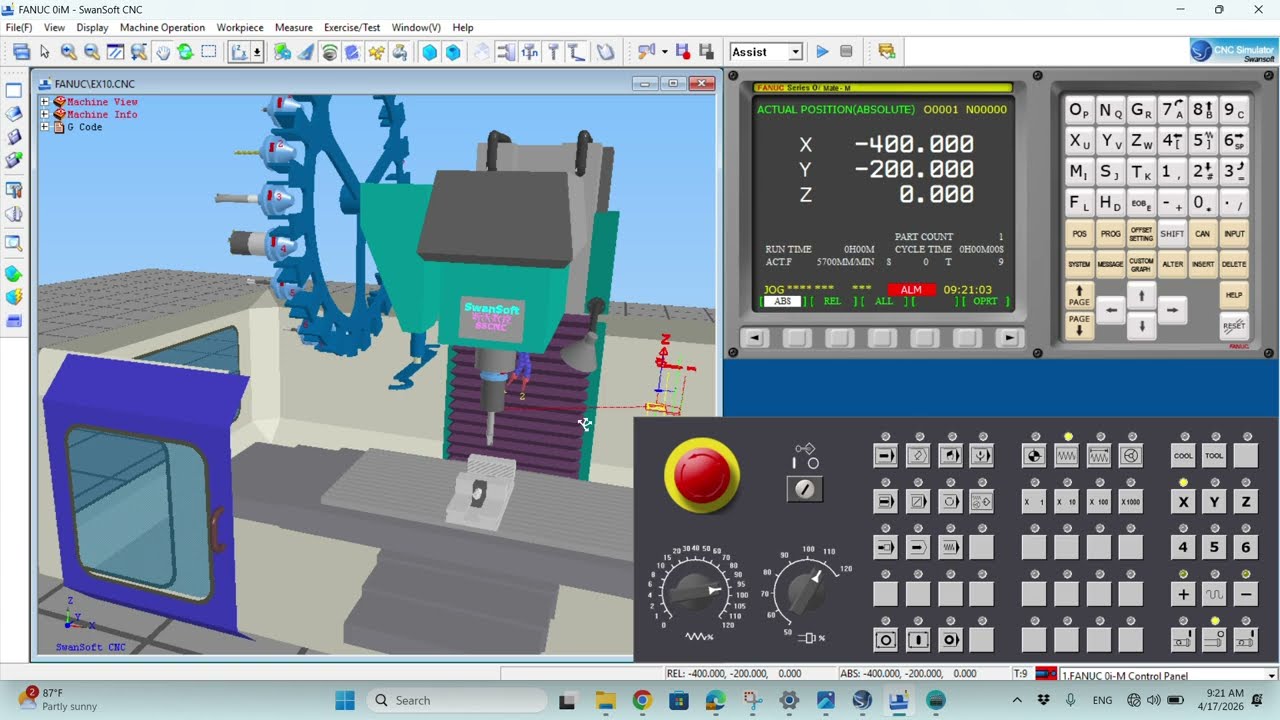Viewport: 1280px width, 720px height.
Task: Open Google Chrome from the taskbar
Action: [x=642, y=700]
